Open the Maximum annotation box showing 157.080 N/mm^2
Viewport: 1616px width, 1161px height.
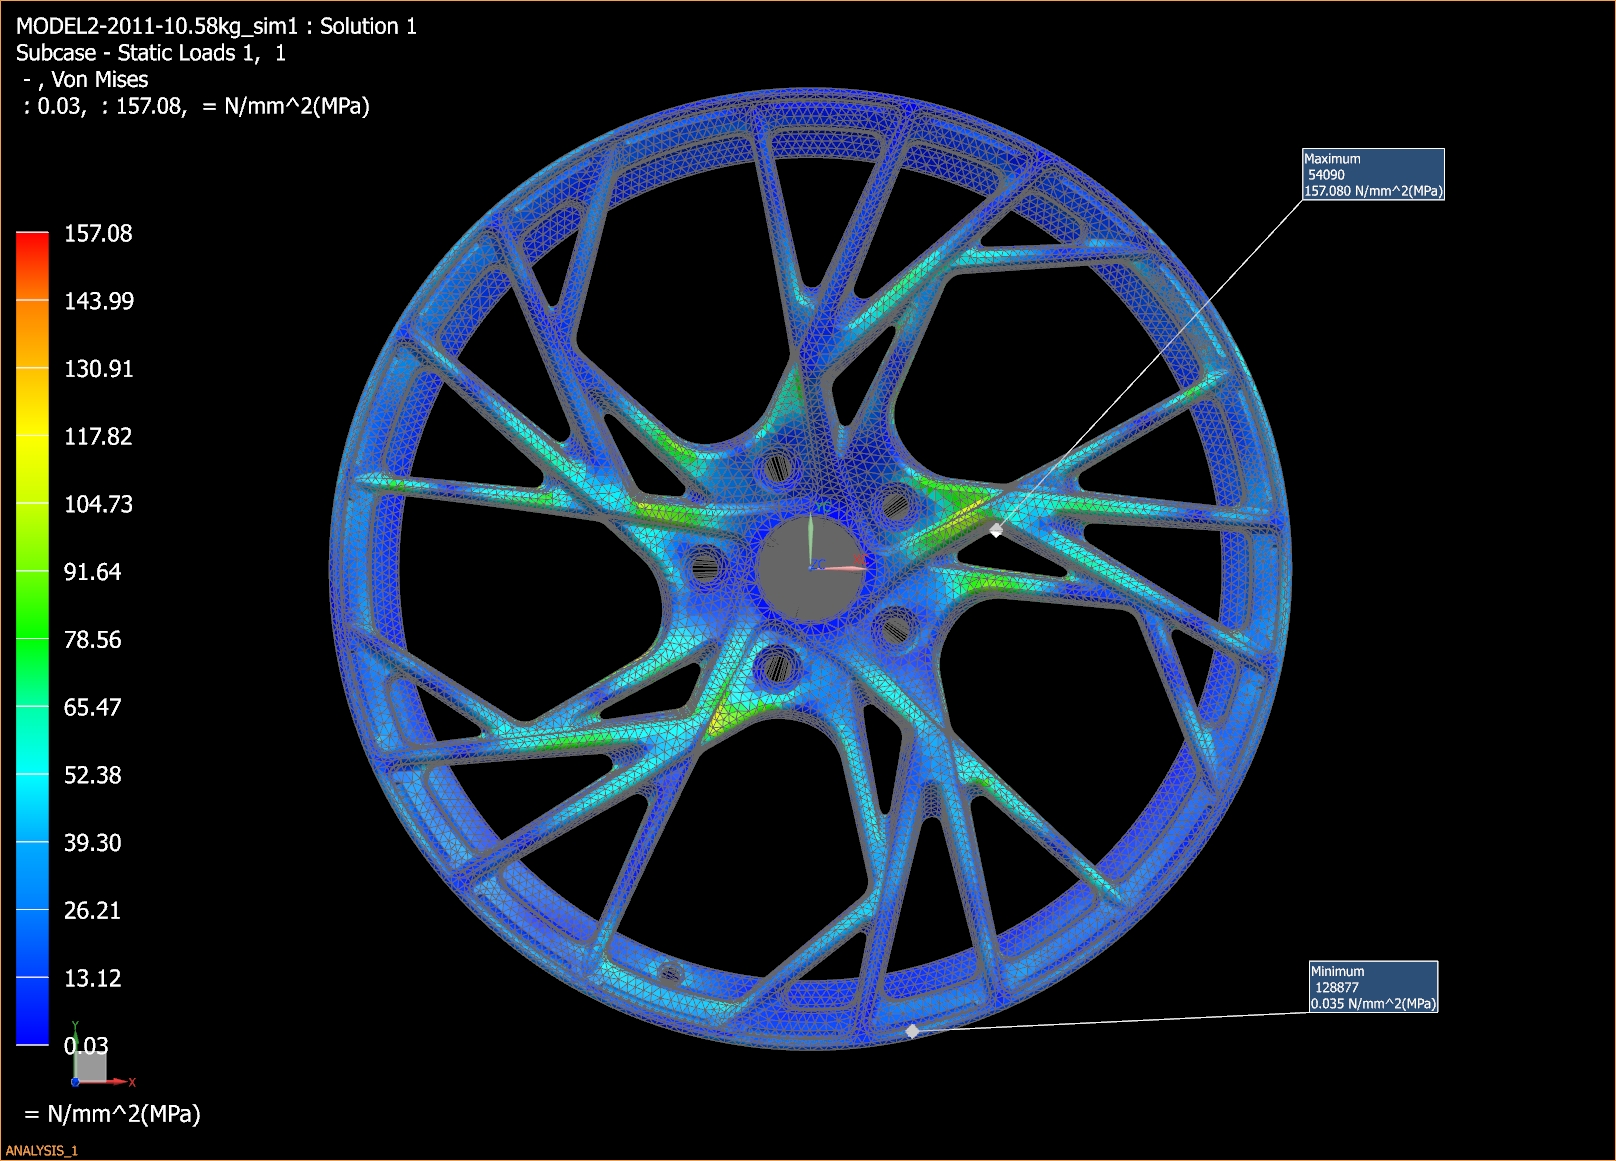1373,174
